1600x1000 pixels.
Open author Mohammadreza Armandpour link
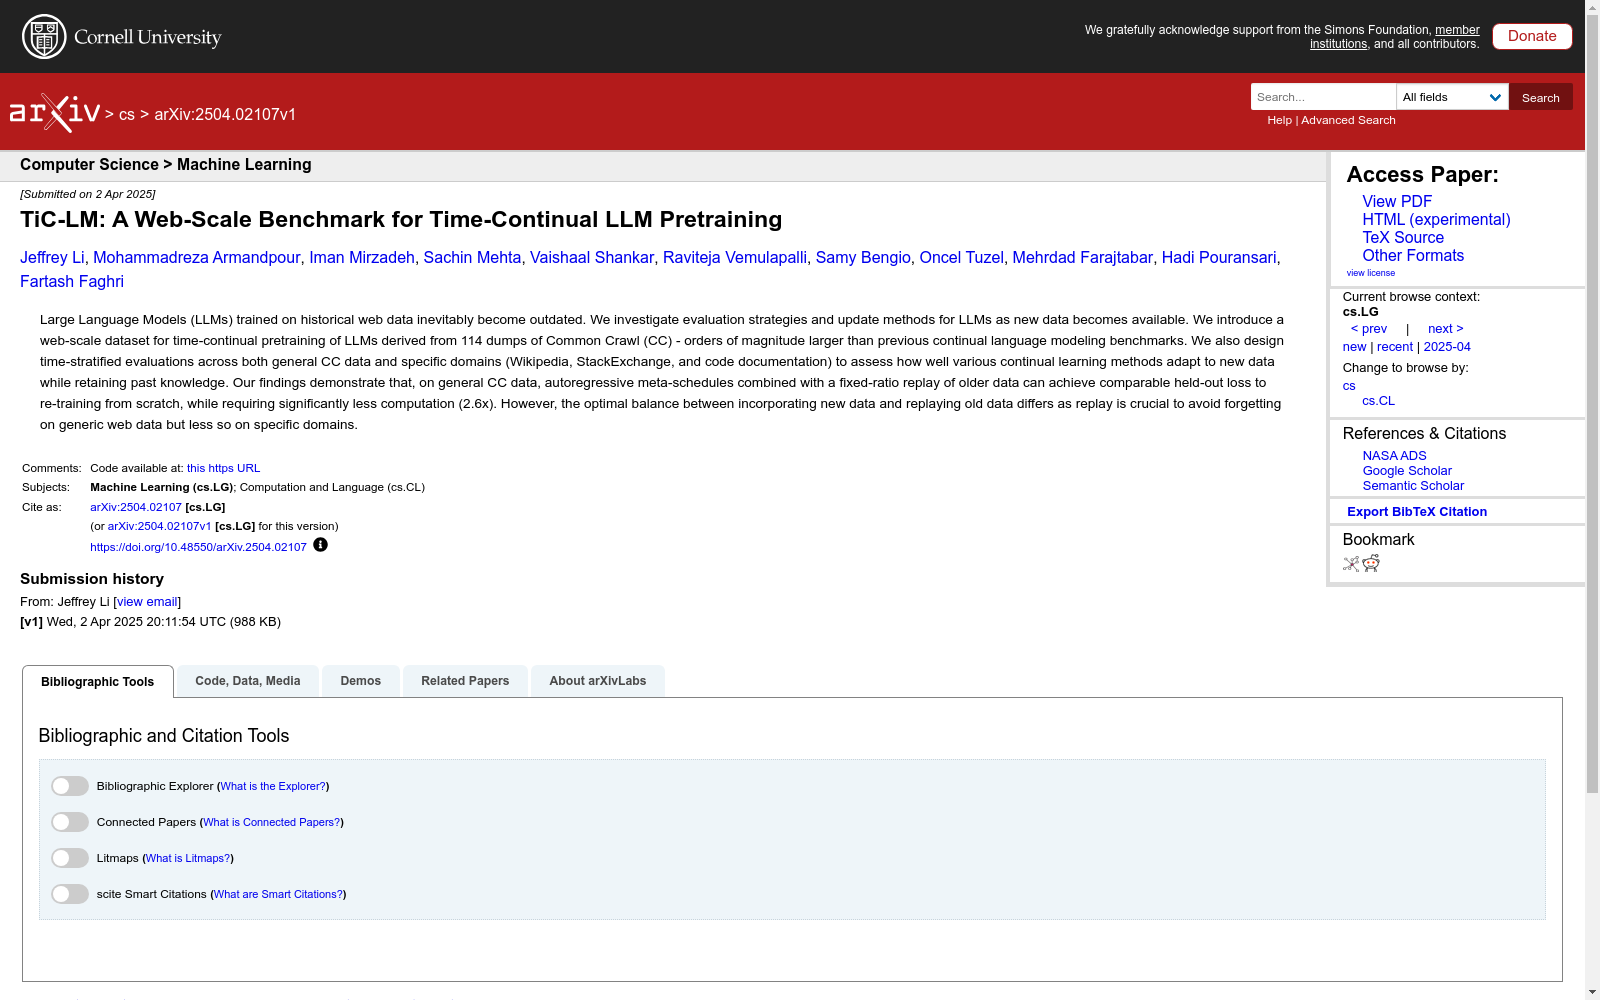coord(197,258)
